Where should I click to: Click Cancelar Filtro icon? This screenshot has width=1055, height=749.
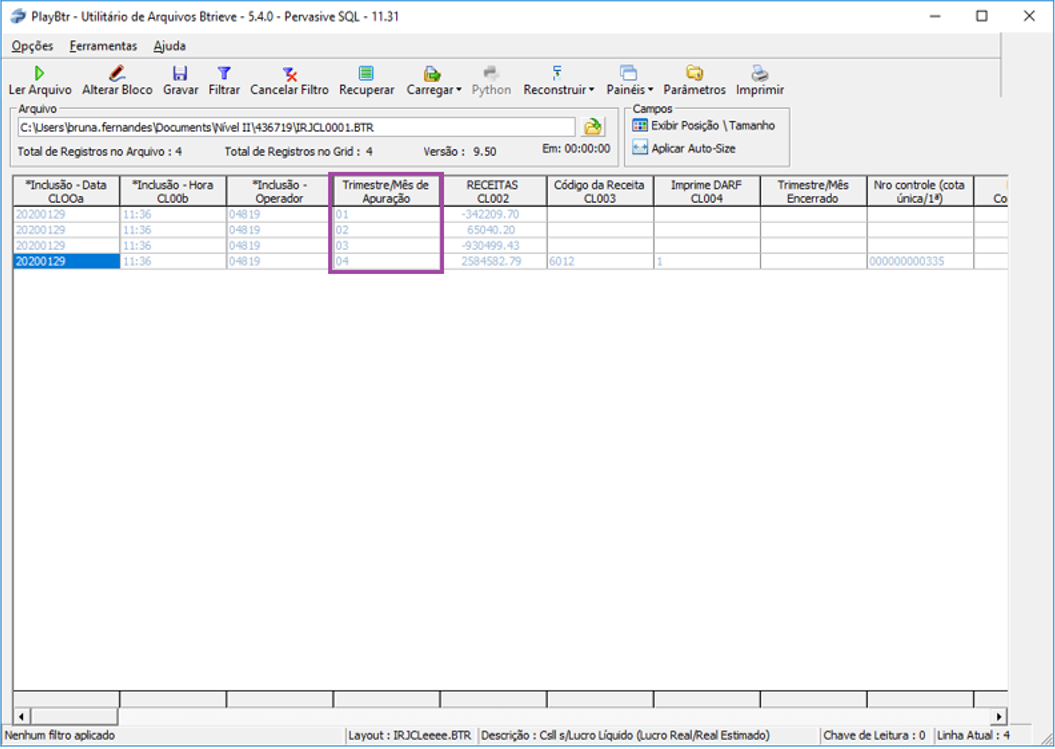pyautogui.click(x=289, y=74)
